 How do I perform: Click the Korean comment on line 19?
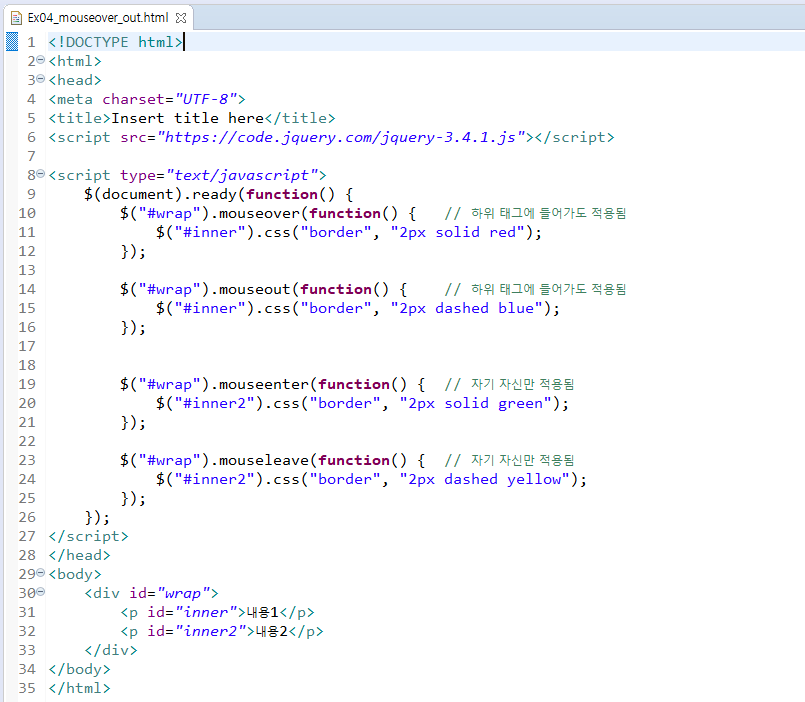(509, 384)
